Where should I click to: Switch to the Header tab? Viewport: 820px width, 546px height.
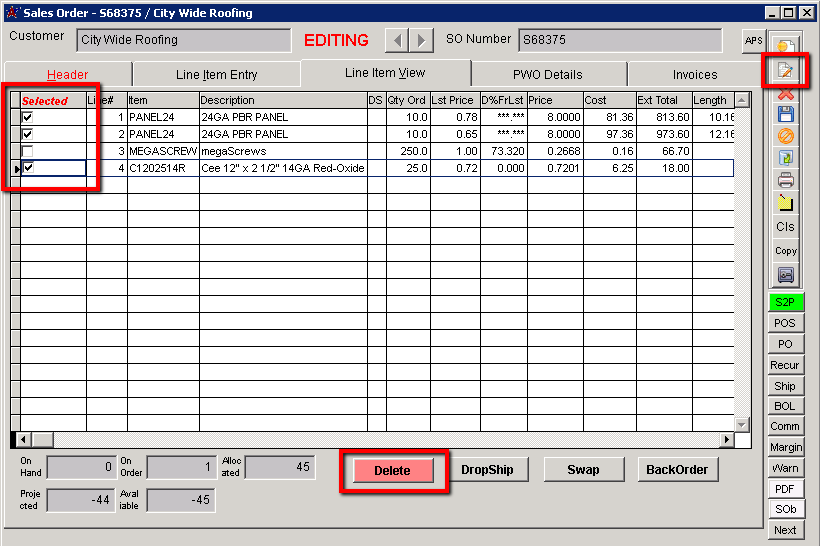coord(68,75)
